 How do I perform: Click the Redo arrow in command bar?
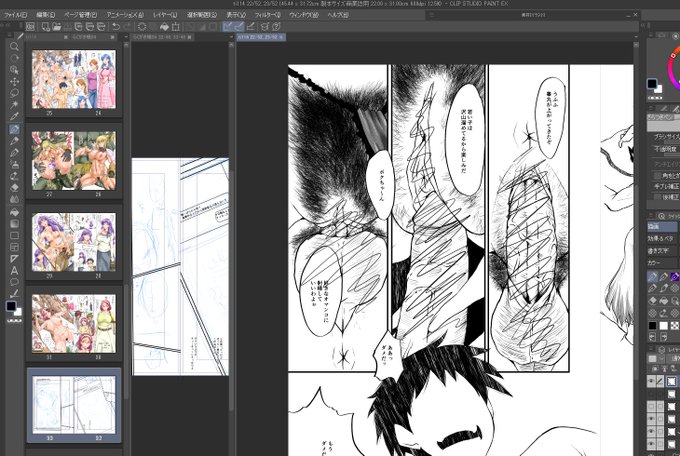click(x=127, y=27)
